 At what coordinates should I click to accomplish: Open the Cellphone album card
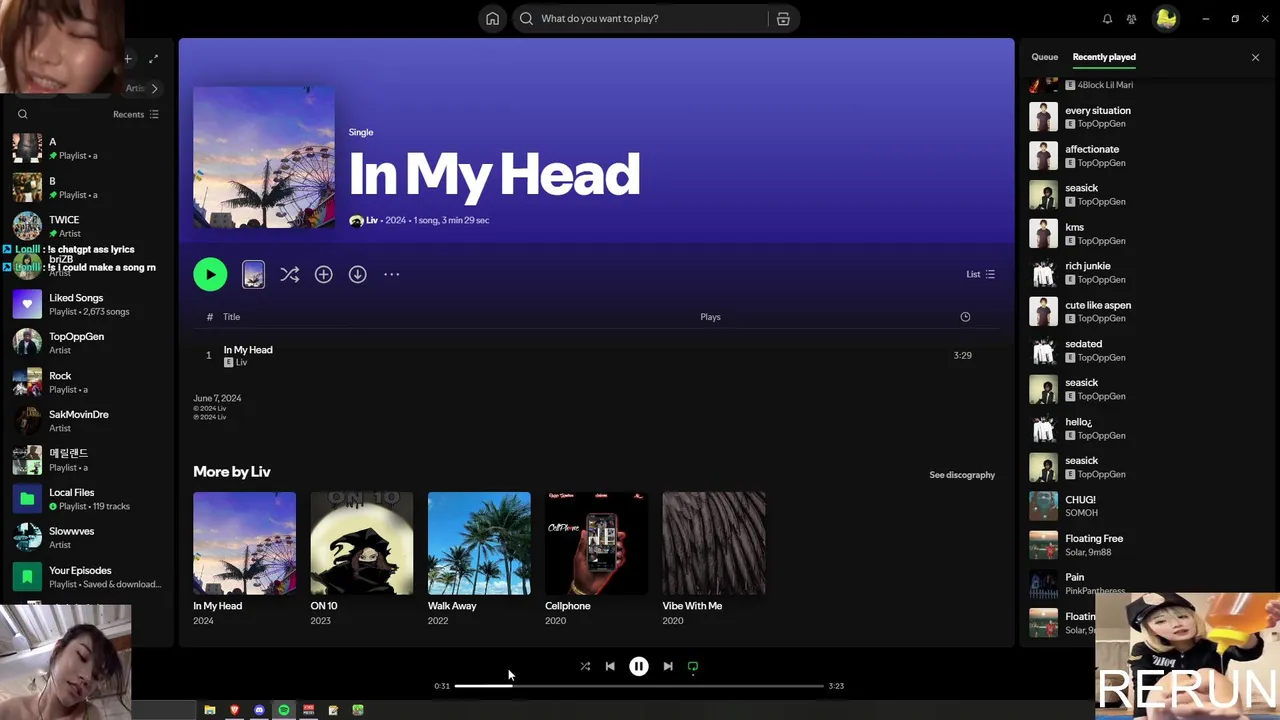point(596,559)
